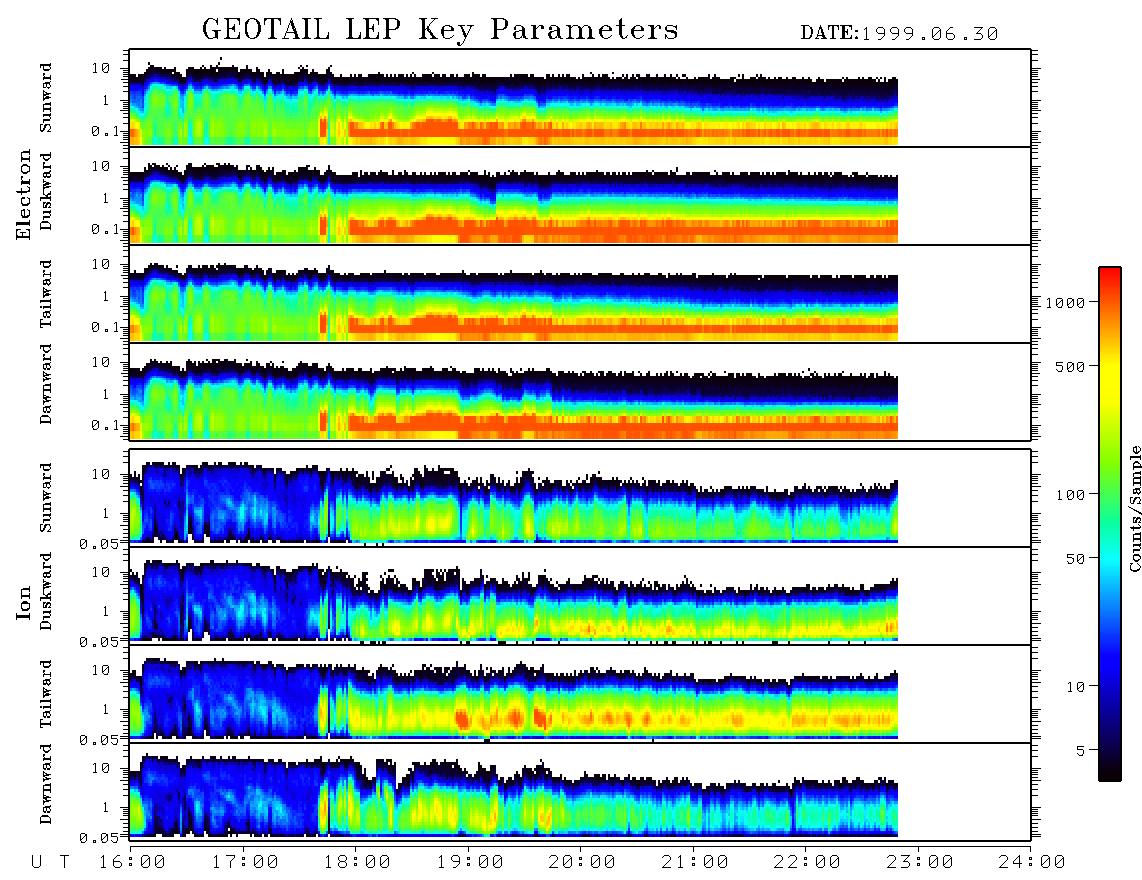The width and height of the screenshot is (1142, 880).
Task: Click the 18:00 time axis label
Action: [x=357, y=862]
